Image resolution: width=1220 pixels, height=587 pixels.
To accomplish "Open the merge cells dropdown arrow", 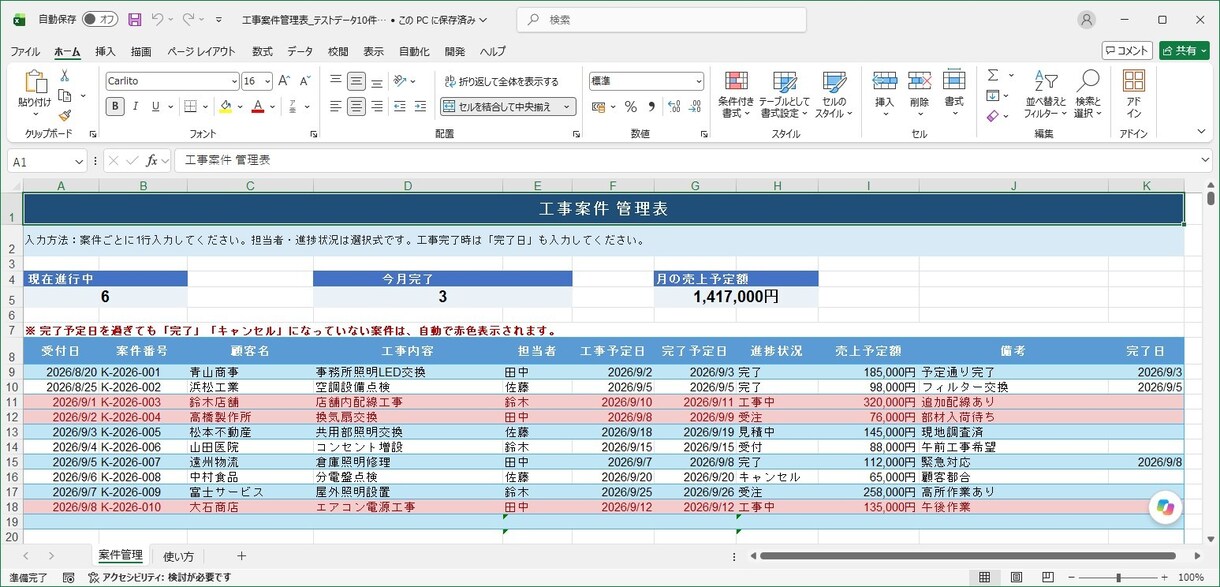I will click(x=567, y=106).
